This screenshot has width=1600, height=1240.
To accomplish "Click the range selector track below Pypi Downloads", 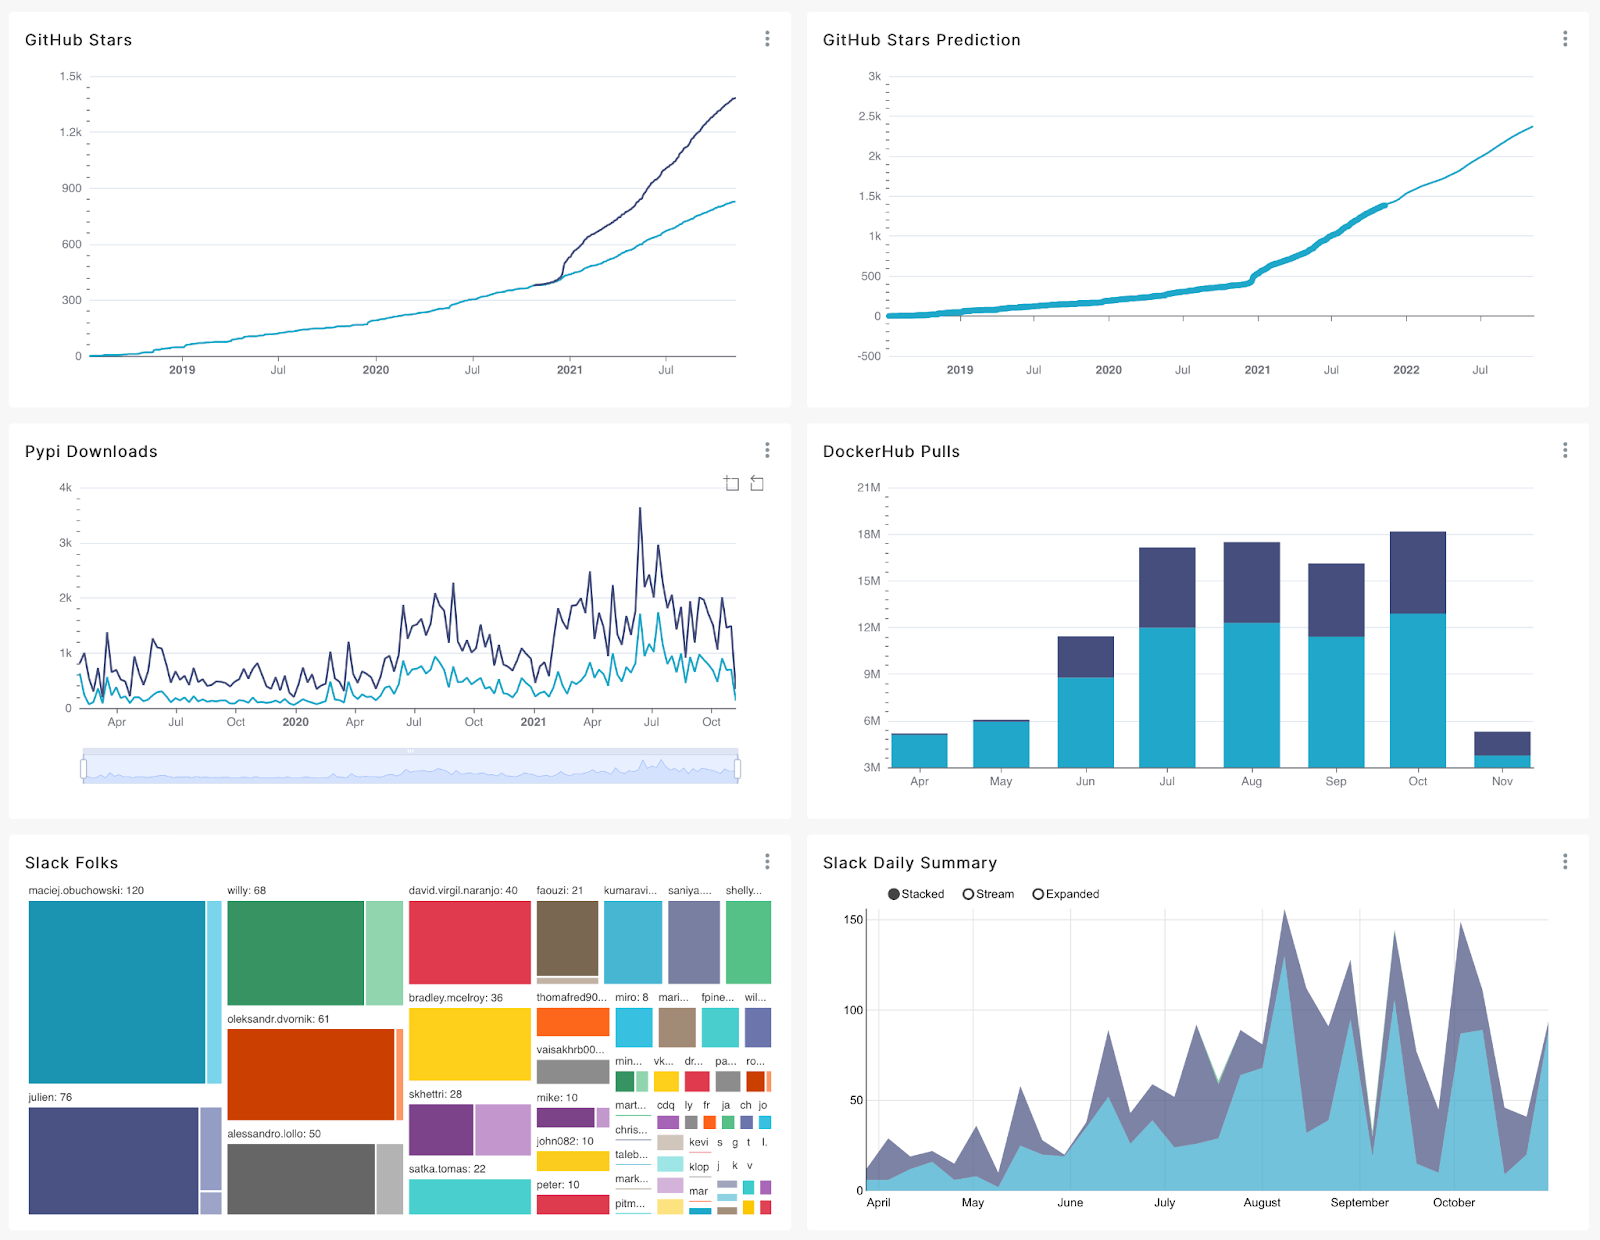I will [x=410, y=766].
